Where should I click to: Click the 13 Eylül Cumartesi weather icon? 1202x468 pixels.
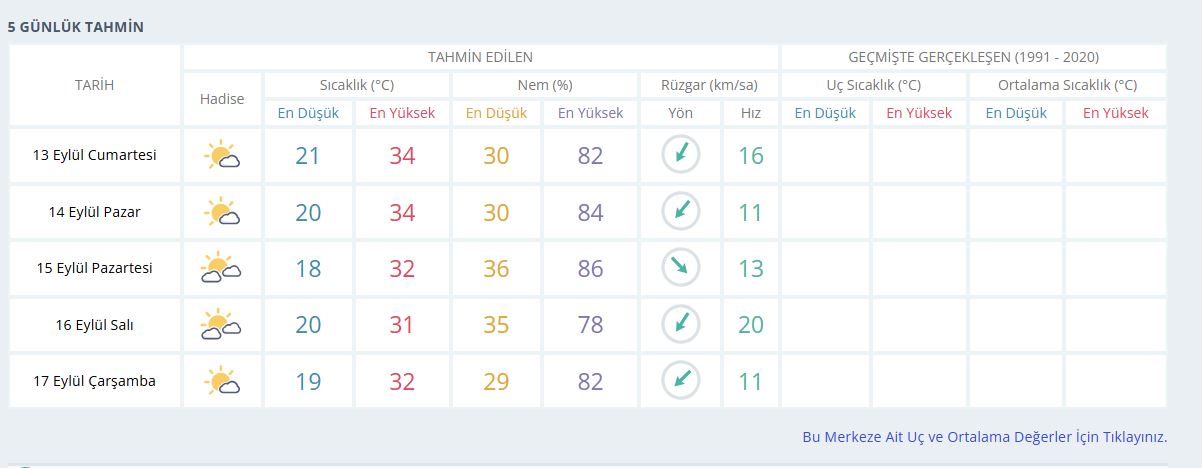click(x=221, y=156)
